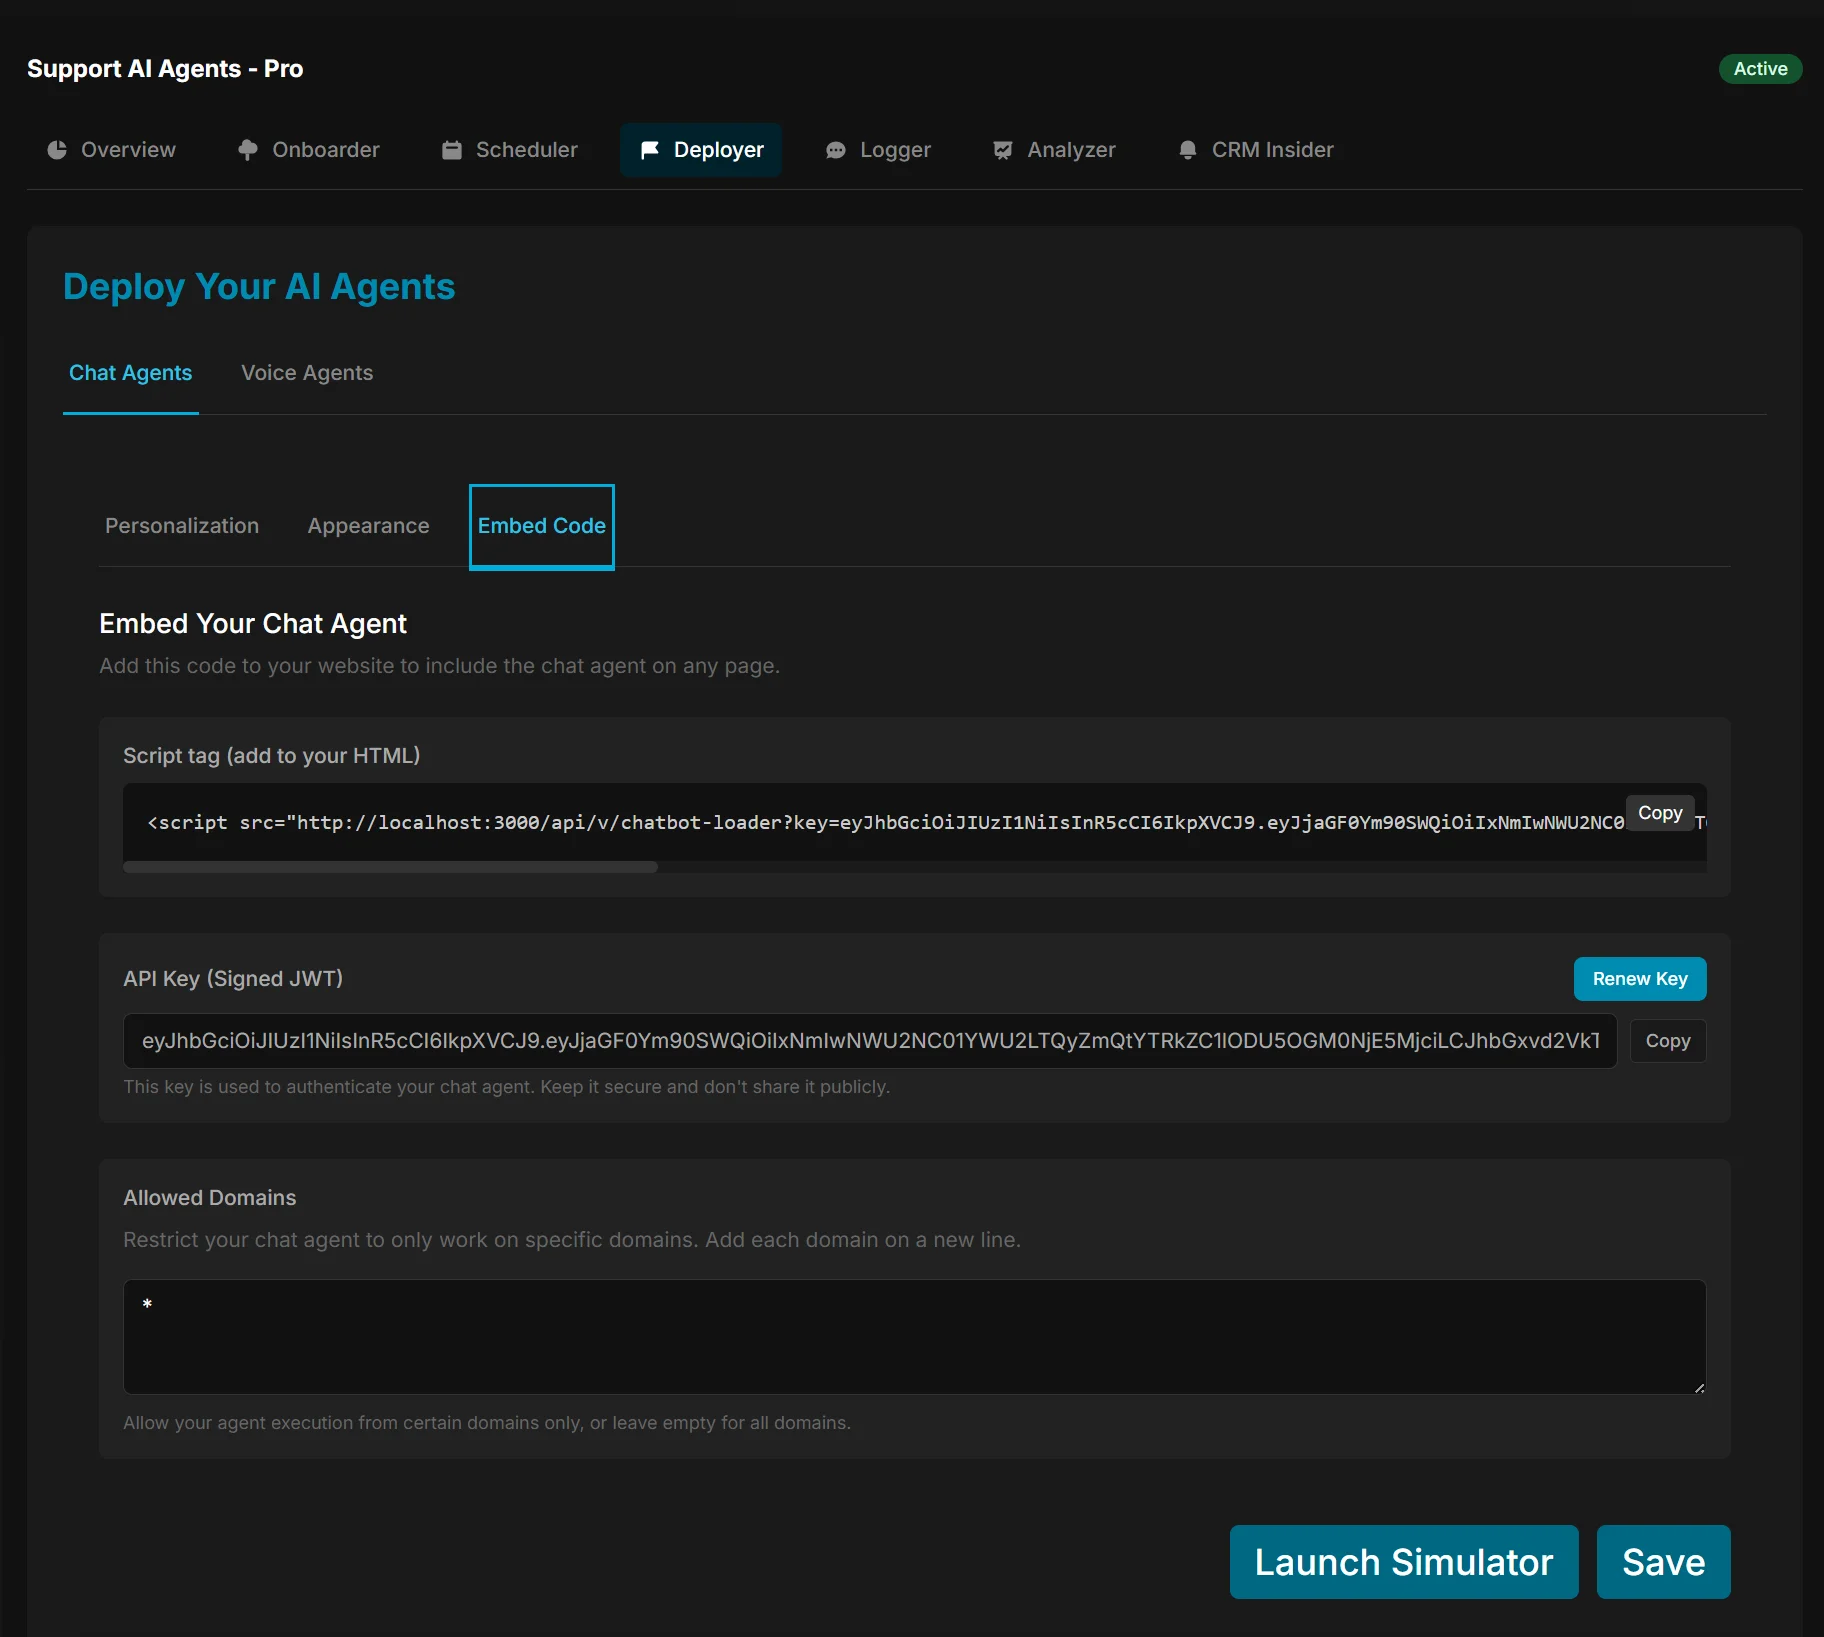Copy the script tag code
This screenshot has width=1824, height=1637.
(1659, 813)
